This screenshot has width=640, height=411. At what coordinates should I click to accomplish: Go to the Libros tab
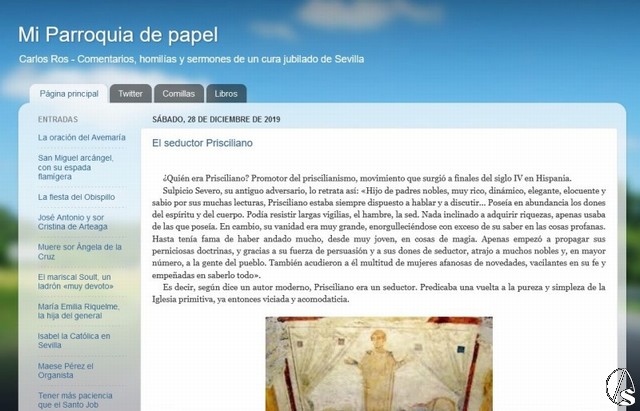[x=226, y=93]
